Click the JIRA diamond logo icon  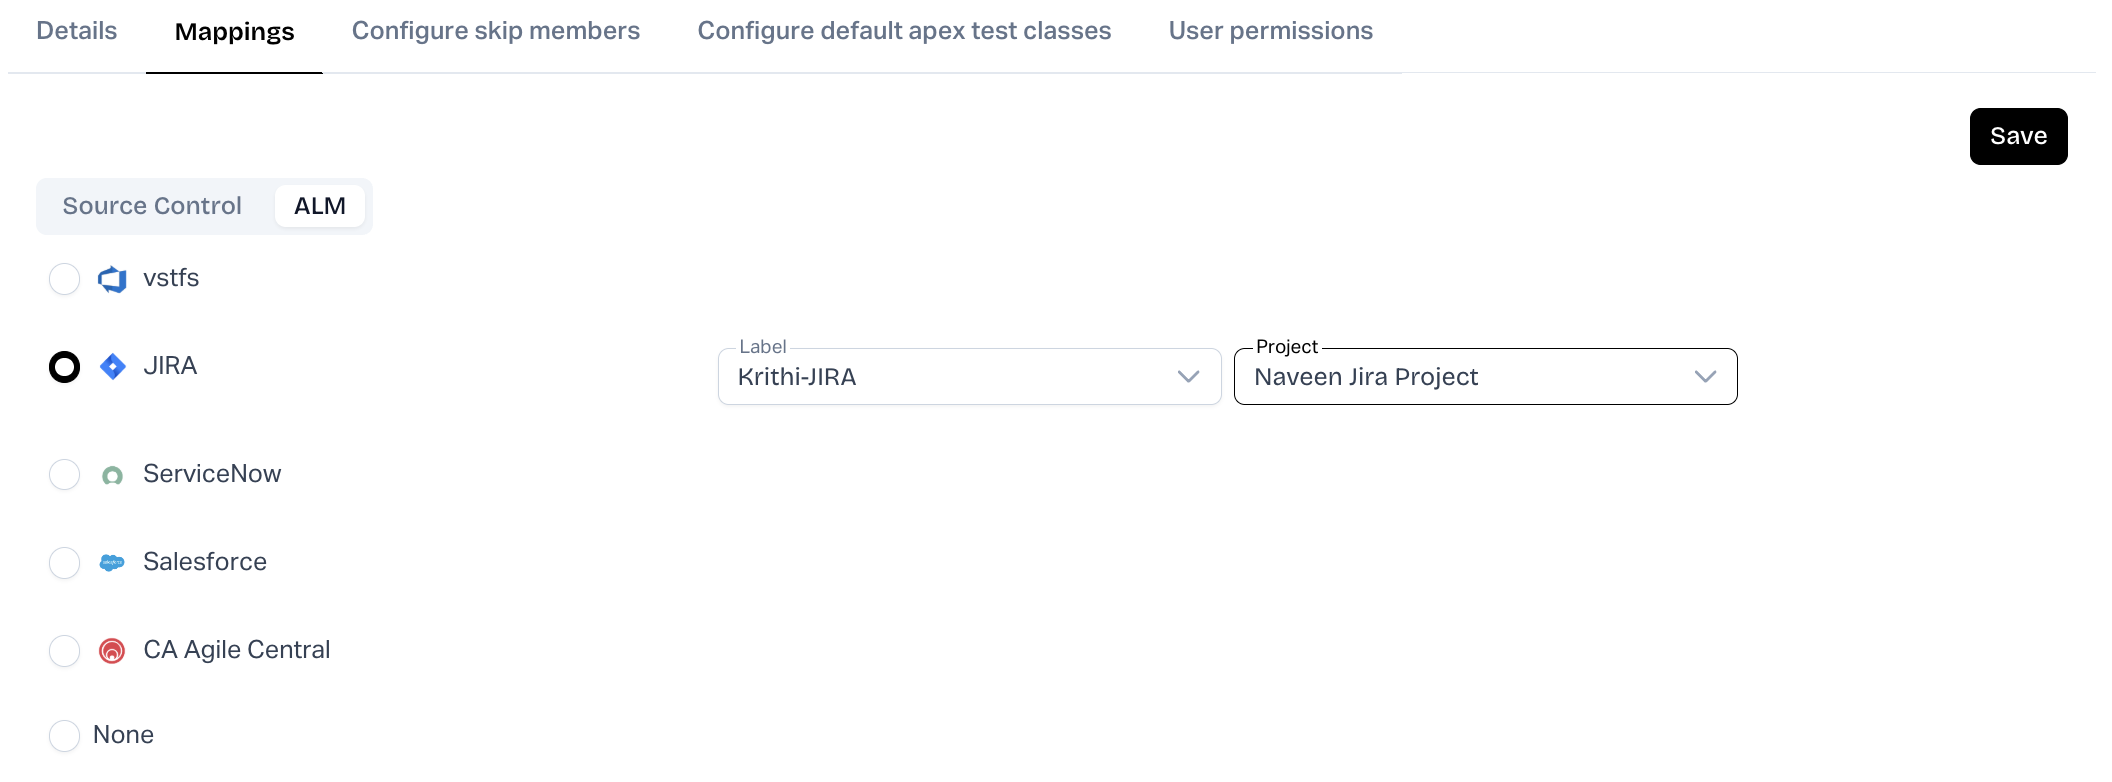pyautogui.click(x=113, y=367)
